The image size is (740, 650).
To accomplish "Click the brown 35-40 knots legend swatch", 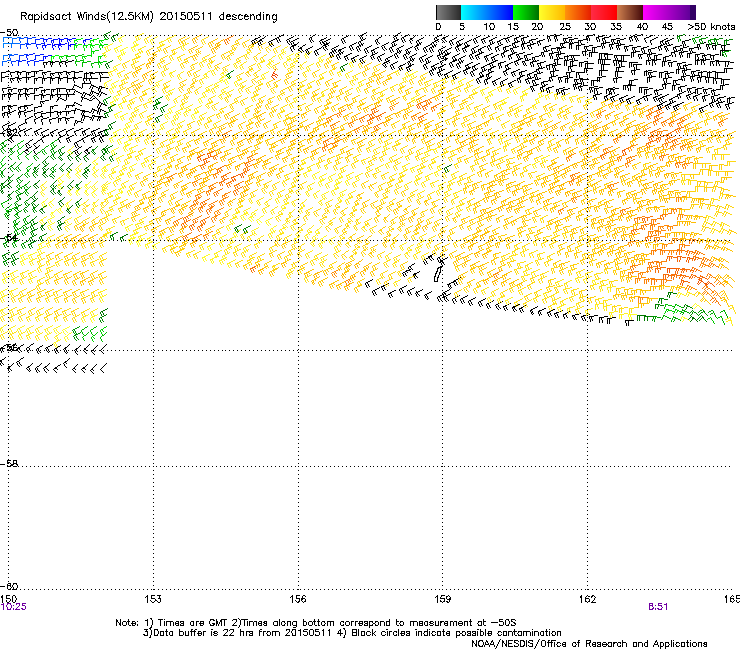I will 630,12.
